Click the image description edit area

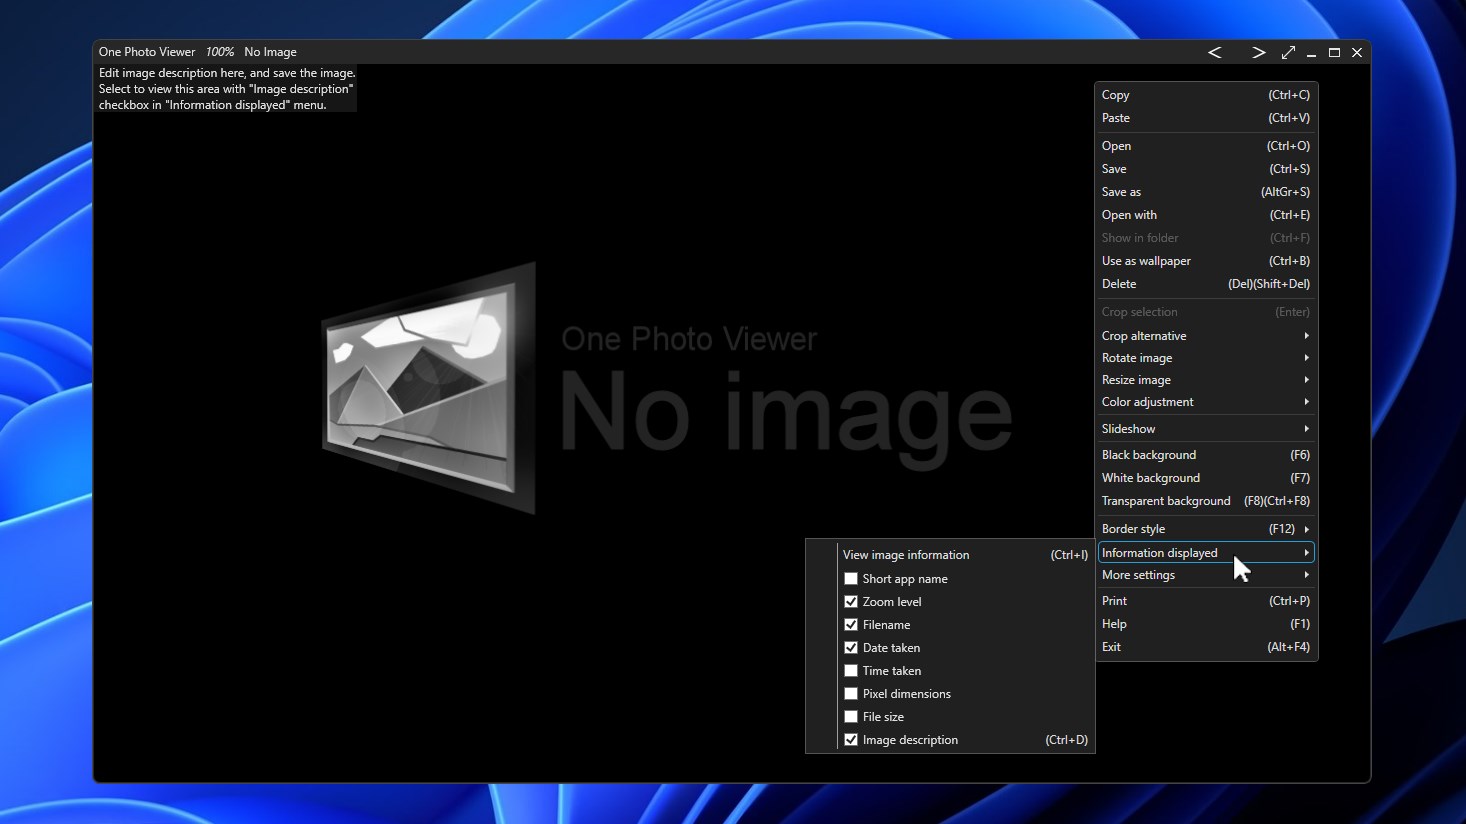227,88
